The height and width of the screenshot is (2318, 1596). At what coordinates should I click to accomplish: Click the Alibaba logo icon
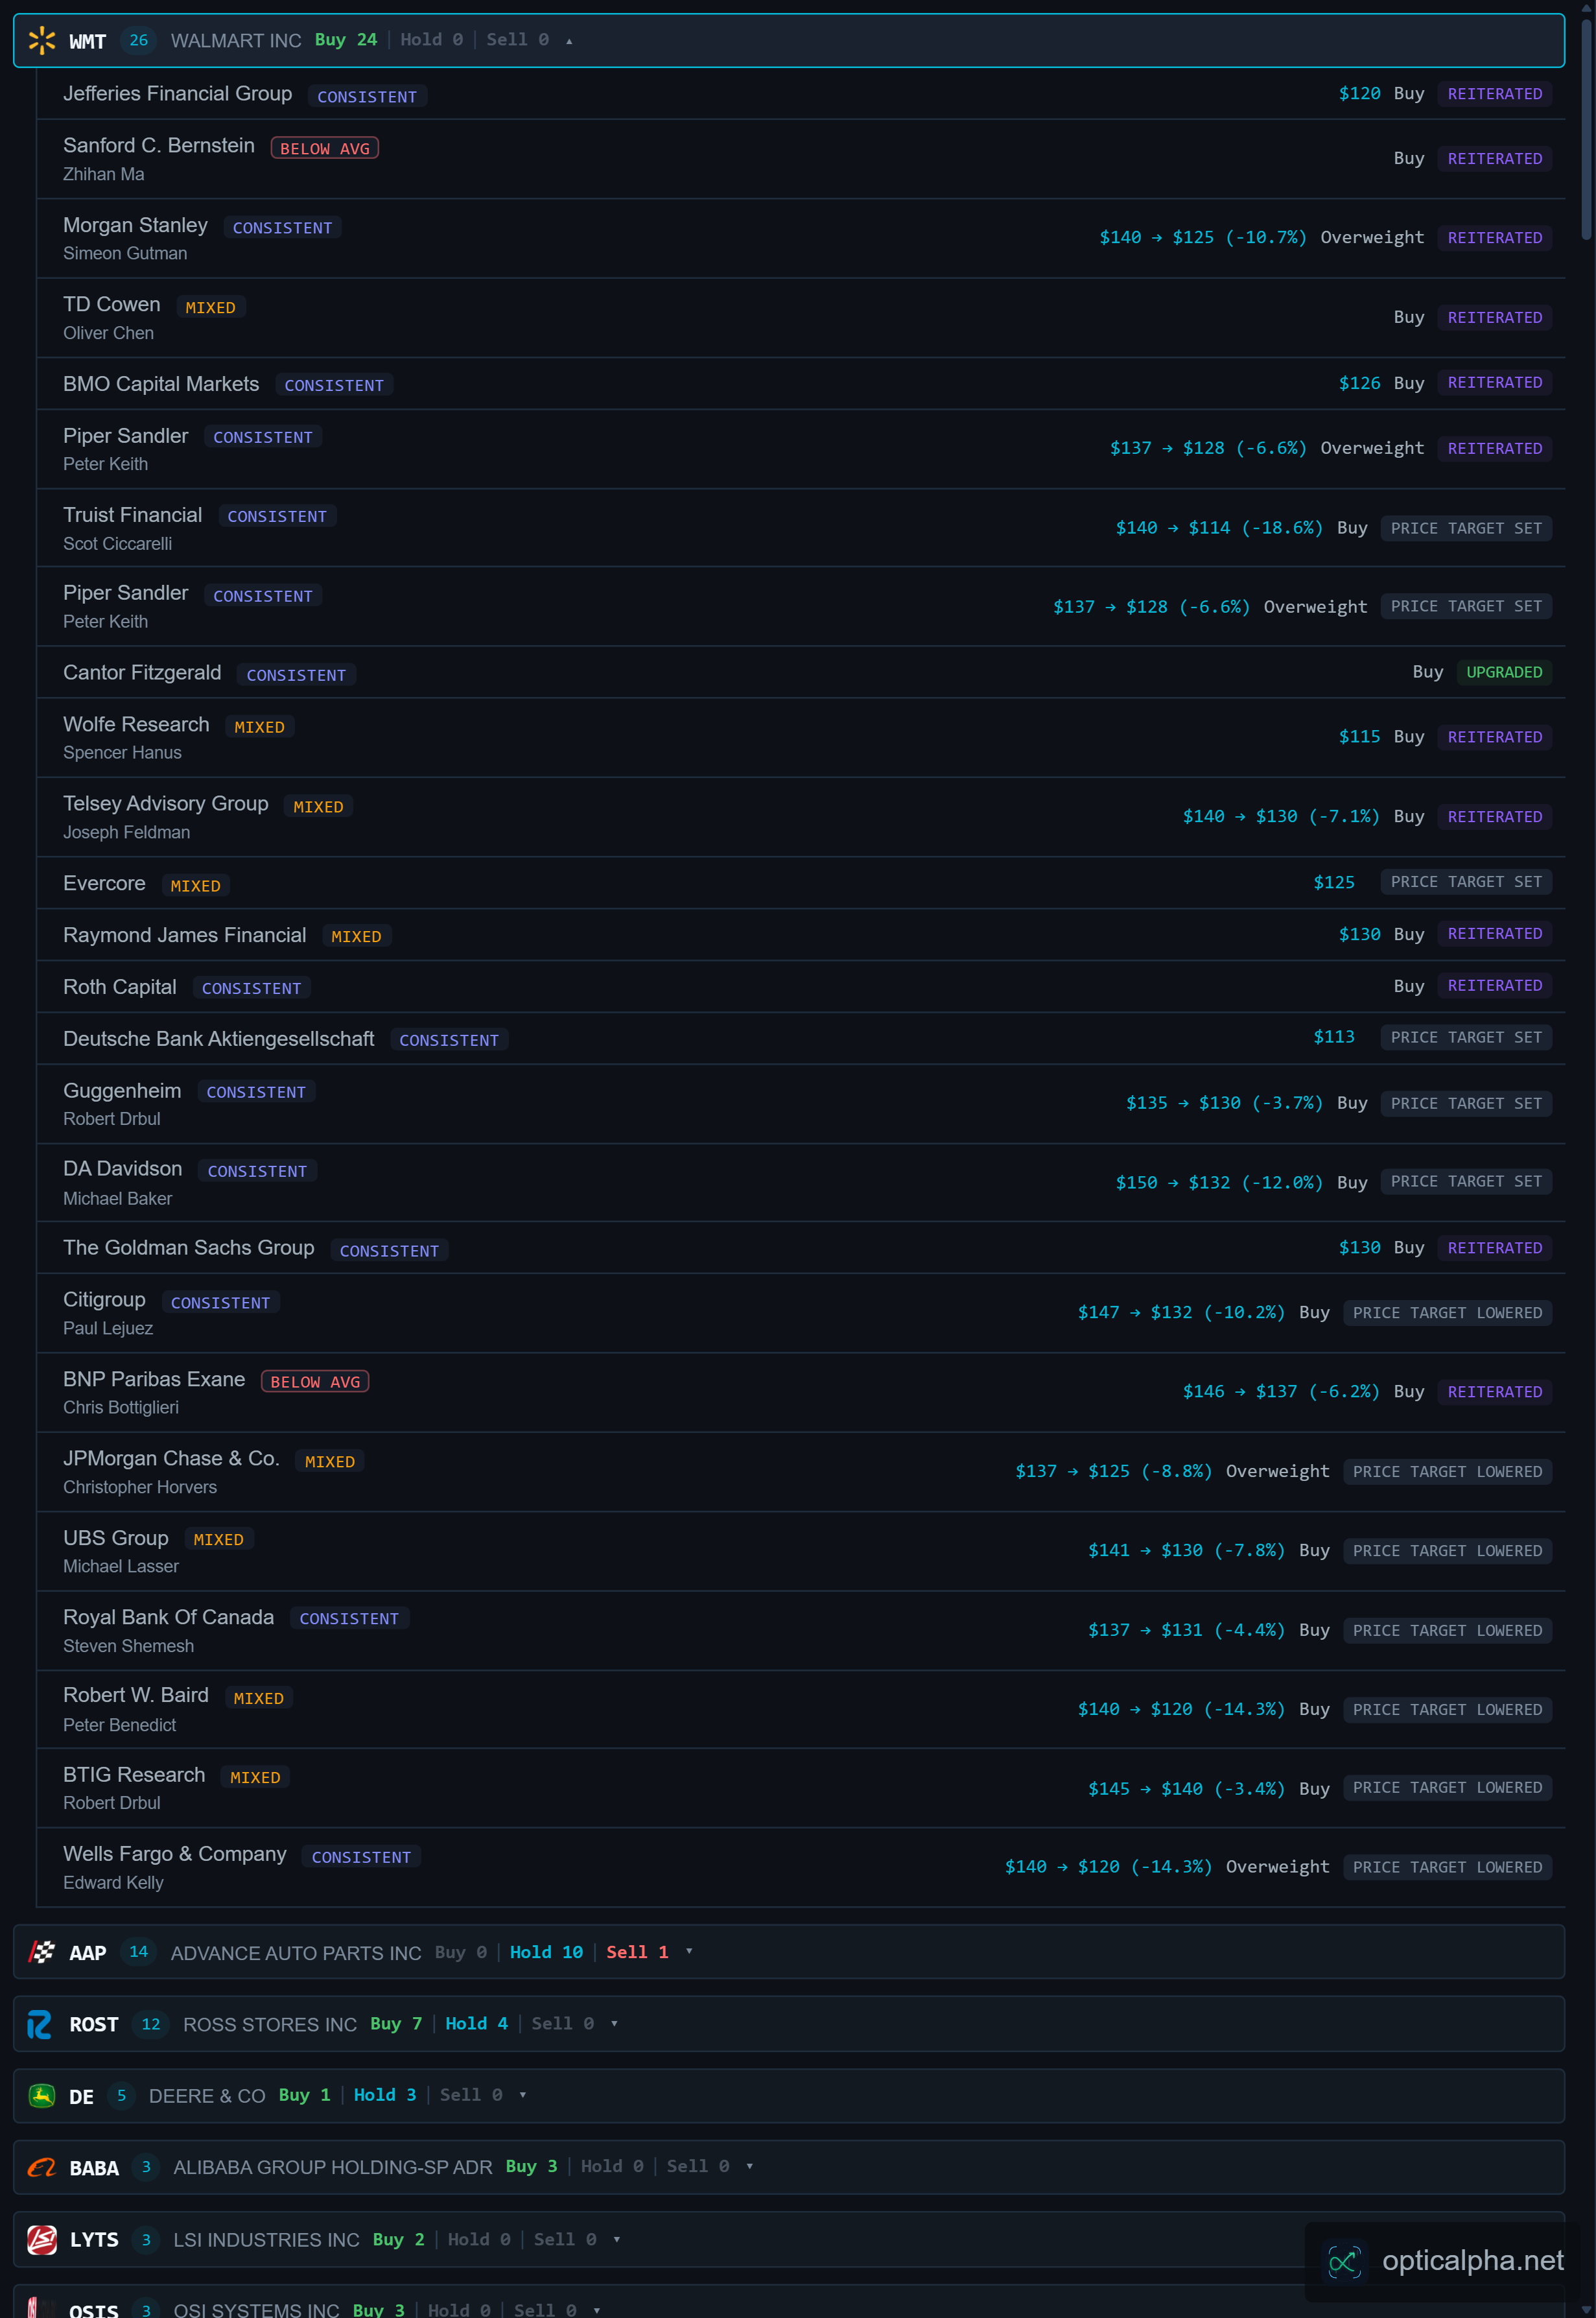42,2167
